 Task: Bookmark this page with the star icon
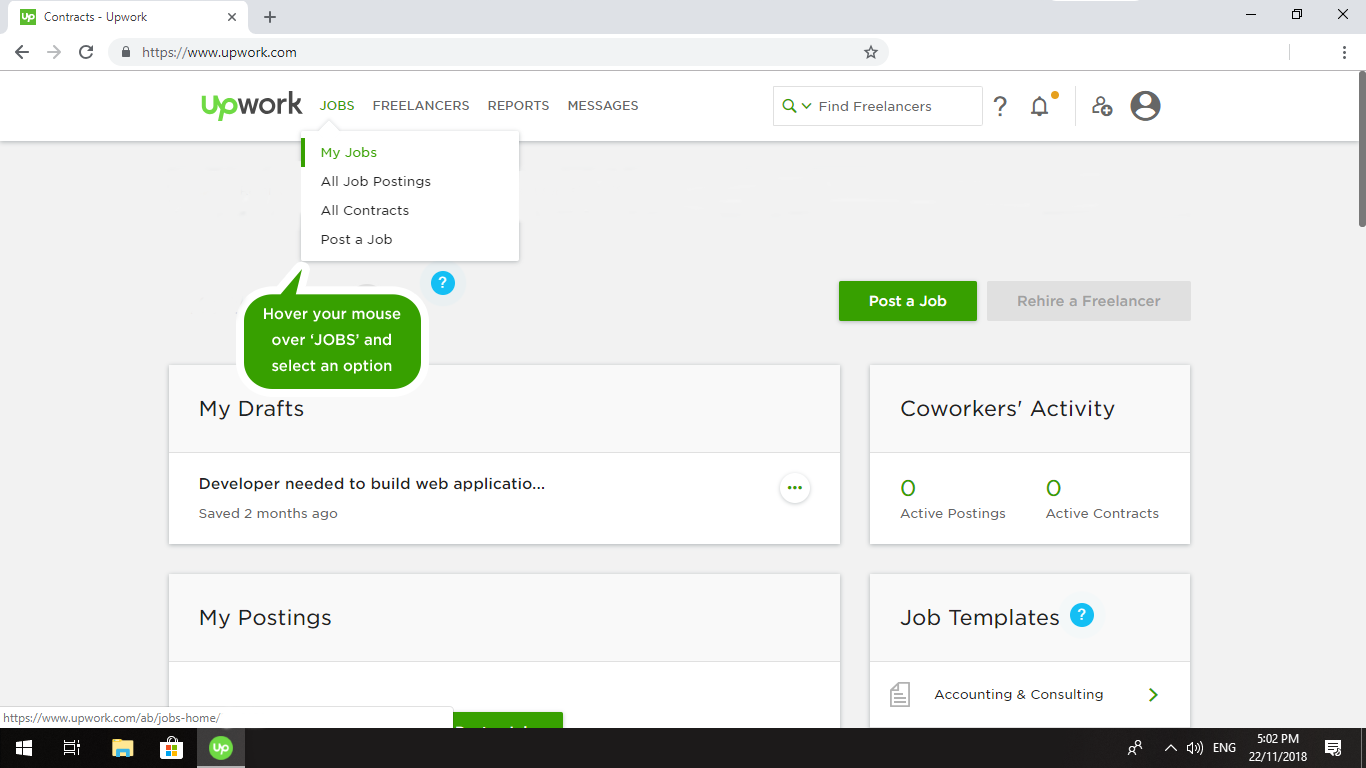click(870, 52)
